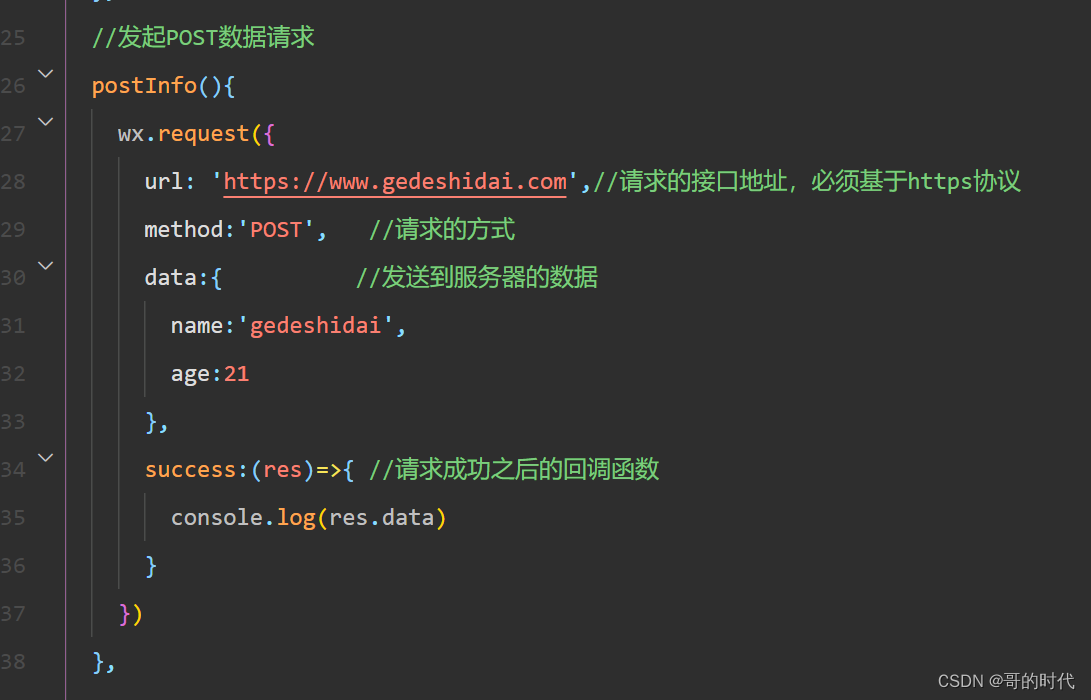Viewport: 1091px width, 700px height.
Task: Click line number 32 in gutter
Action: click(x=13, y=374)
